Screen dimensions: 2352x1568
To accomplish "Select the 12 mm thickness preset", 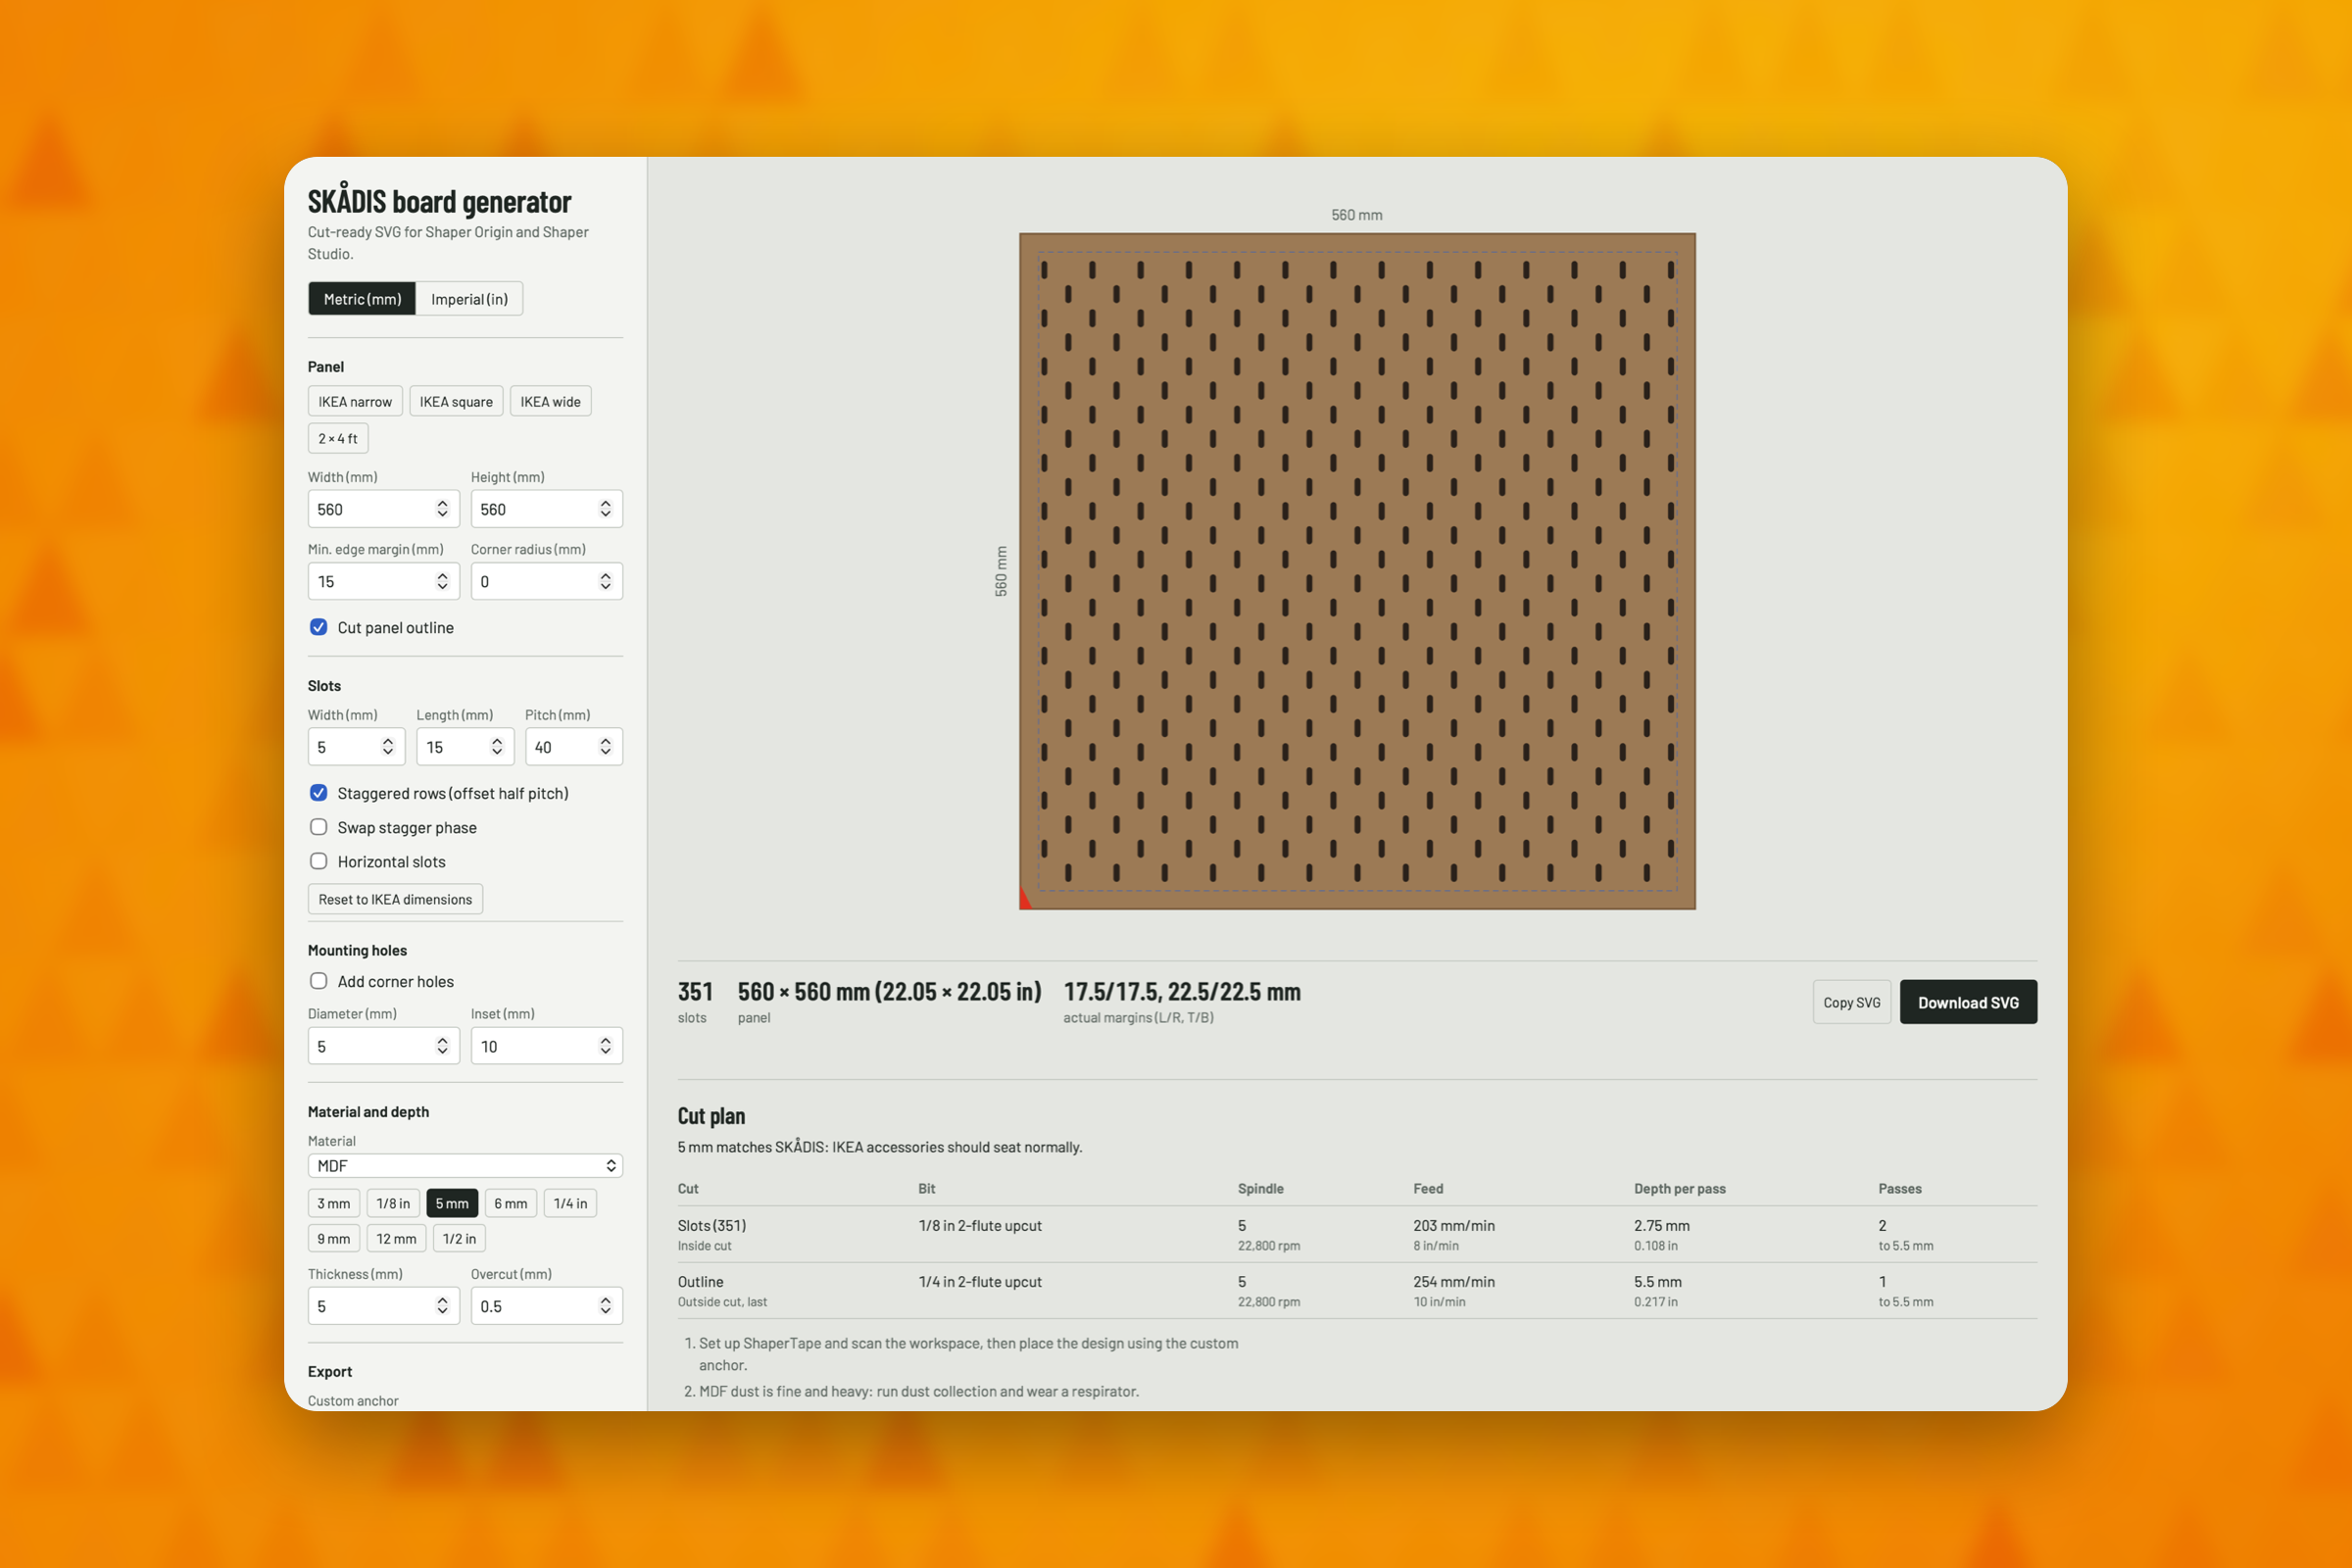I will pyautogui.click(x=396, y=1238).
